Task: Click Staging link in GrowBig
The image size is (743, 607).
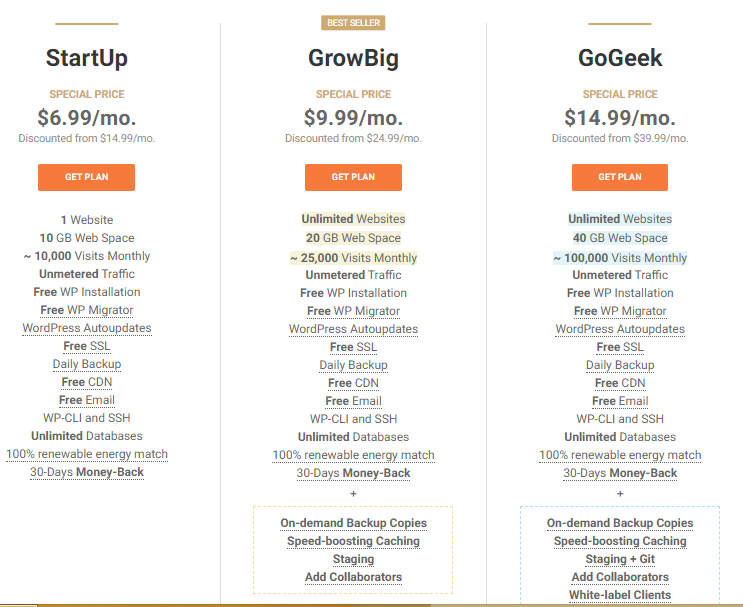Action: pyautogui.click(x=353, y=559)
